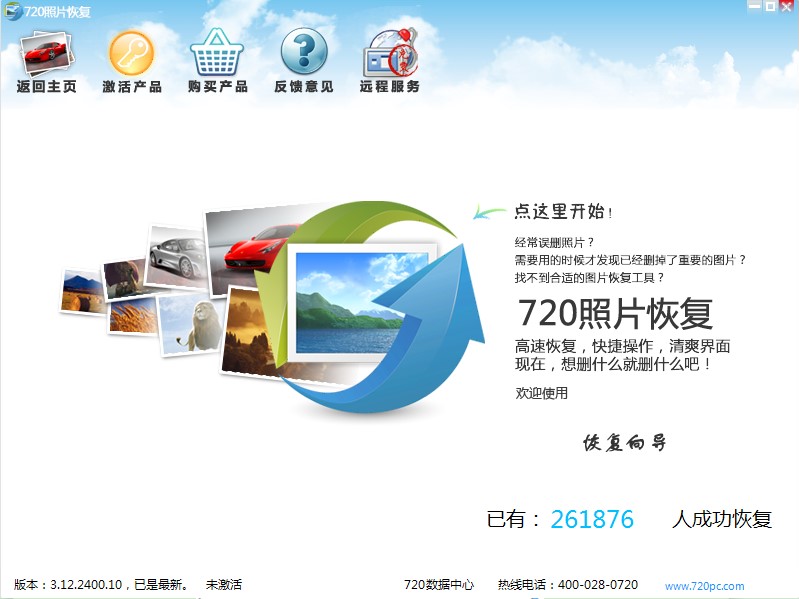
Task: Click the large circular arrows recovery graphic
Action: tap(369, 308)
